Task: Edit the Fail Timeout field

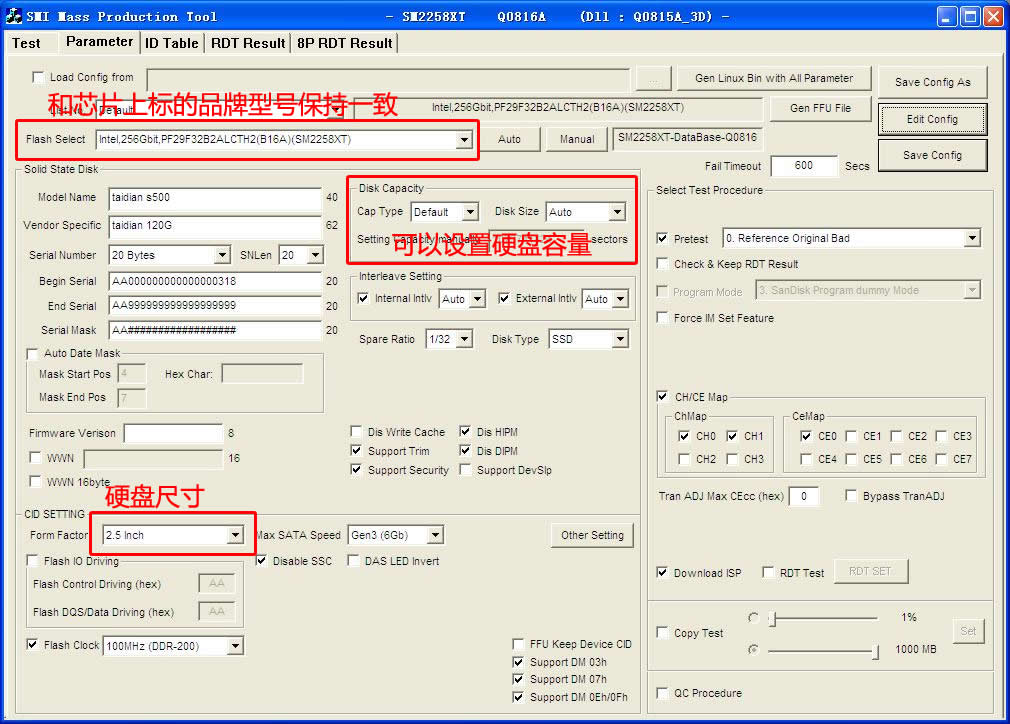Action: (804, 166)
